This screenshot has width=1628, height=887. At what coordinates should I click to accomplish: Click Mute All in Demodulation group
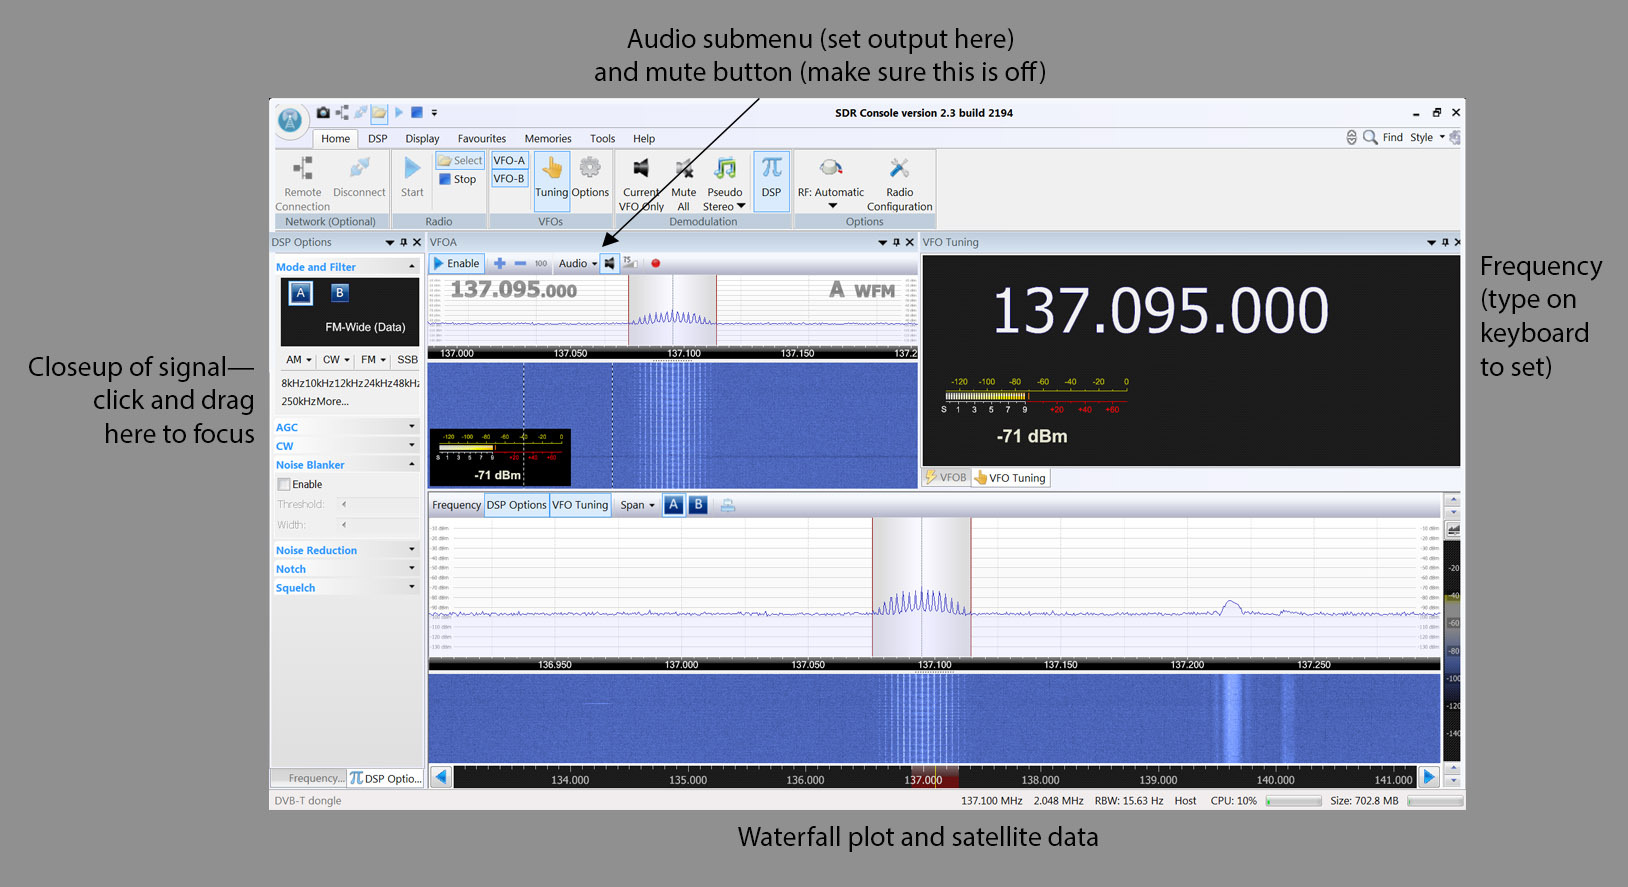click(684, 183)
